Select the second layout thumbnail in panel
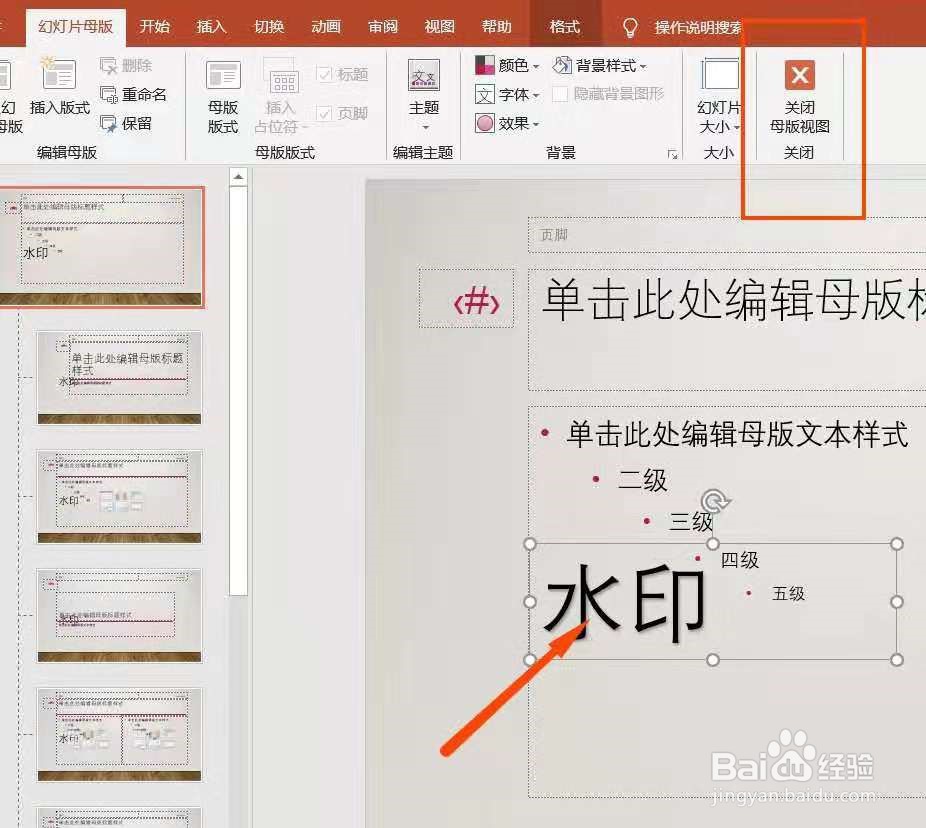The height and width of the screenshot is (828, 926). [x=119, y=377]
